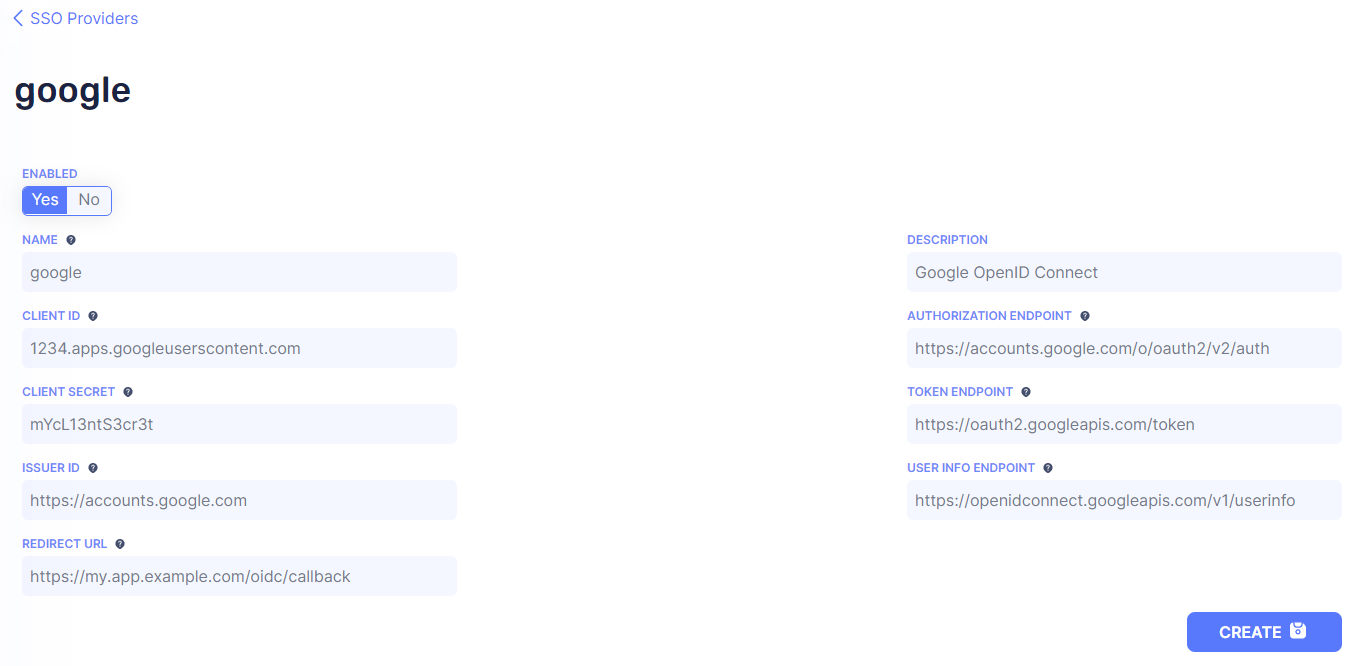Click the help icon next to Name

tap(71, 240)
